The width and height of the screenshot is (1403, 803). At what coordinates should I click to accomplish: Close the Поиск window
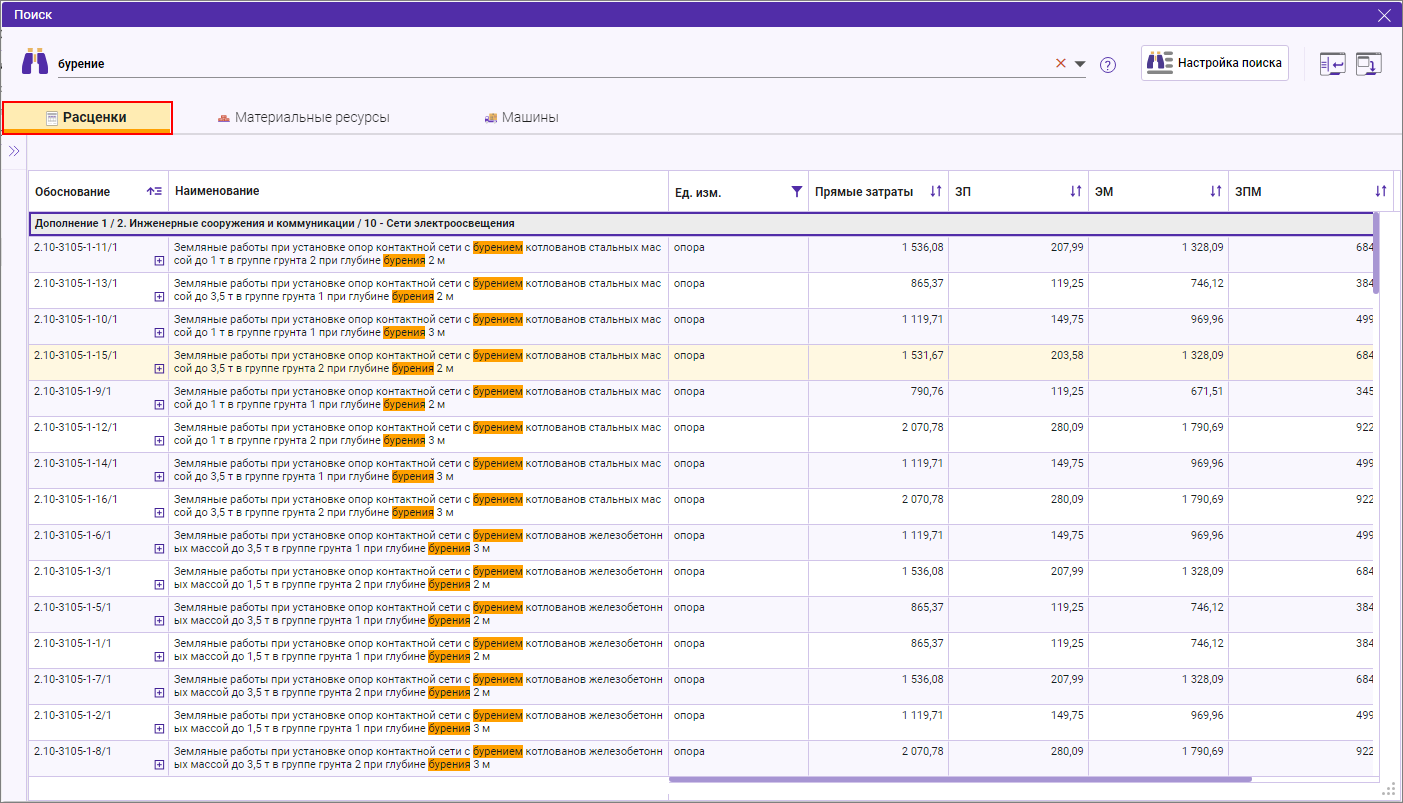pyautogui.click(x=1384, y=15)
